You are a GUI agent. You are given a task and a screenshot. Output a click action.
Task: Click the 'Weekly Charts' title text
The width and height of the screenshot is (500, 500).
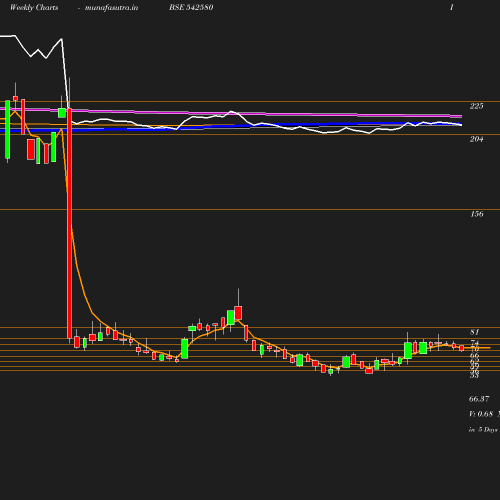34,8
